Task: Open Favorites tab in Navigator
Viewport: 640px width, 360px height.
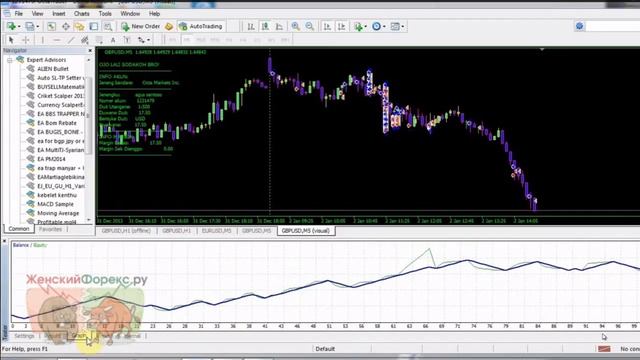Action: coord(50,229)
